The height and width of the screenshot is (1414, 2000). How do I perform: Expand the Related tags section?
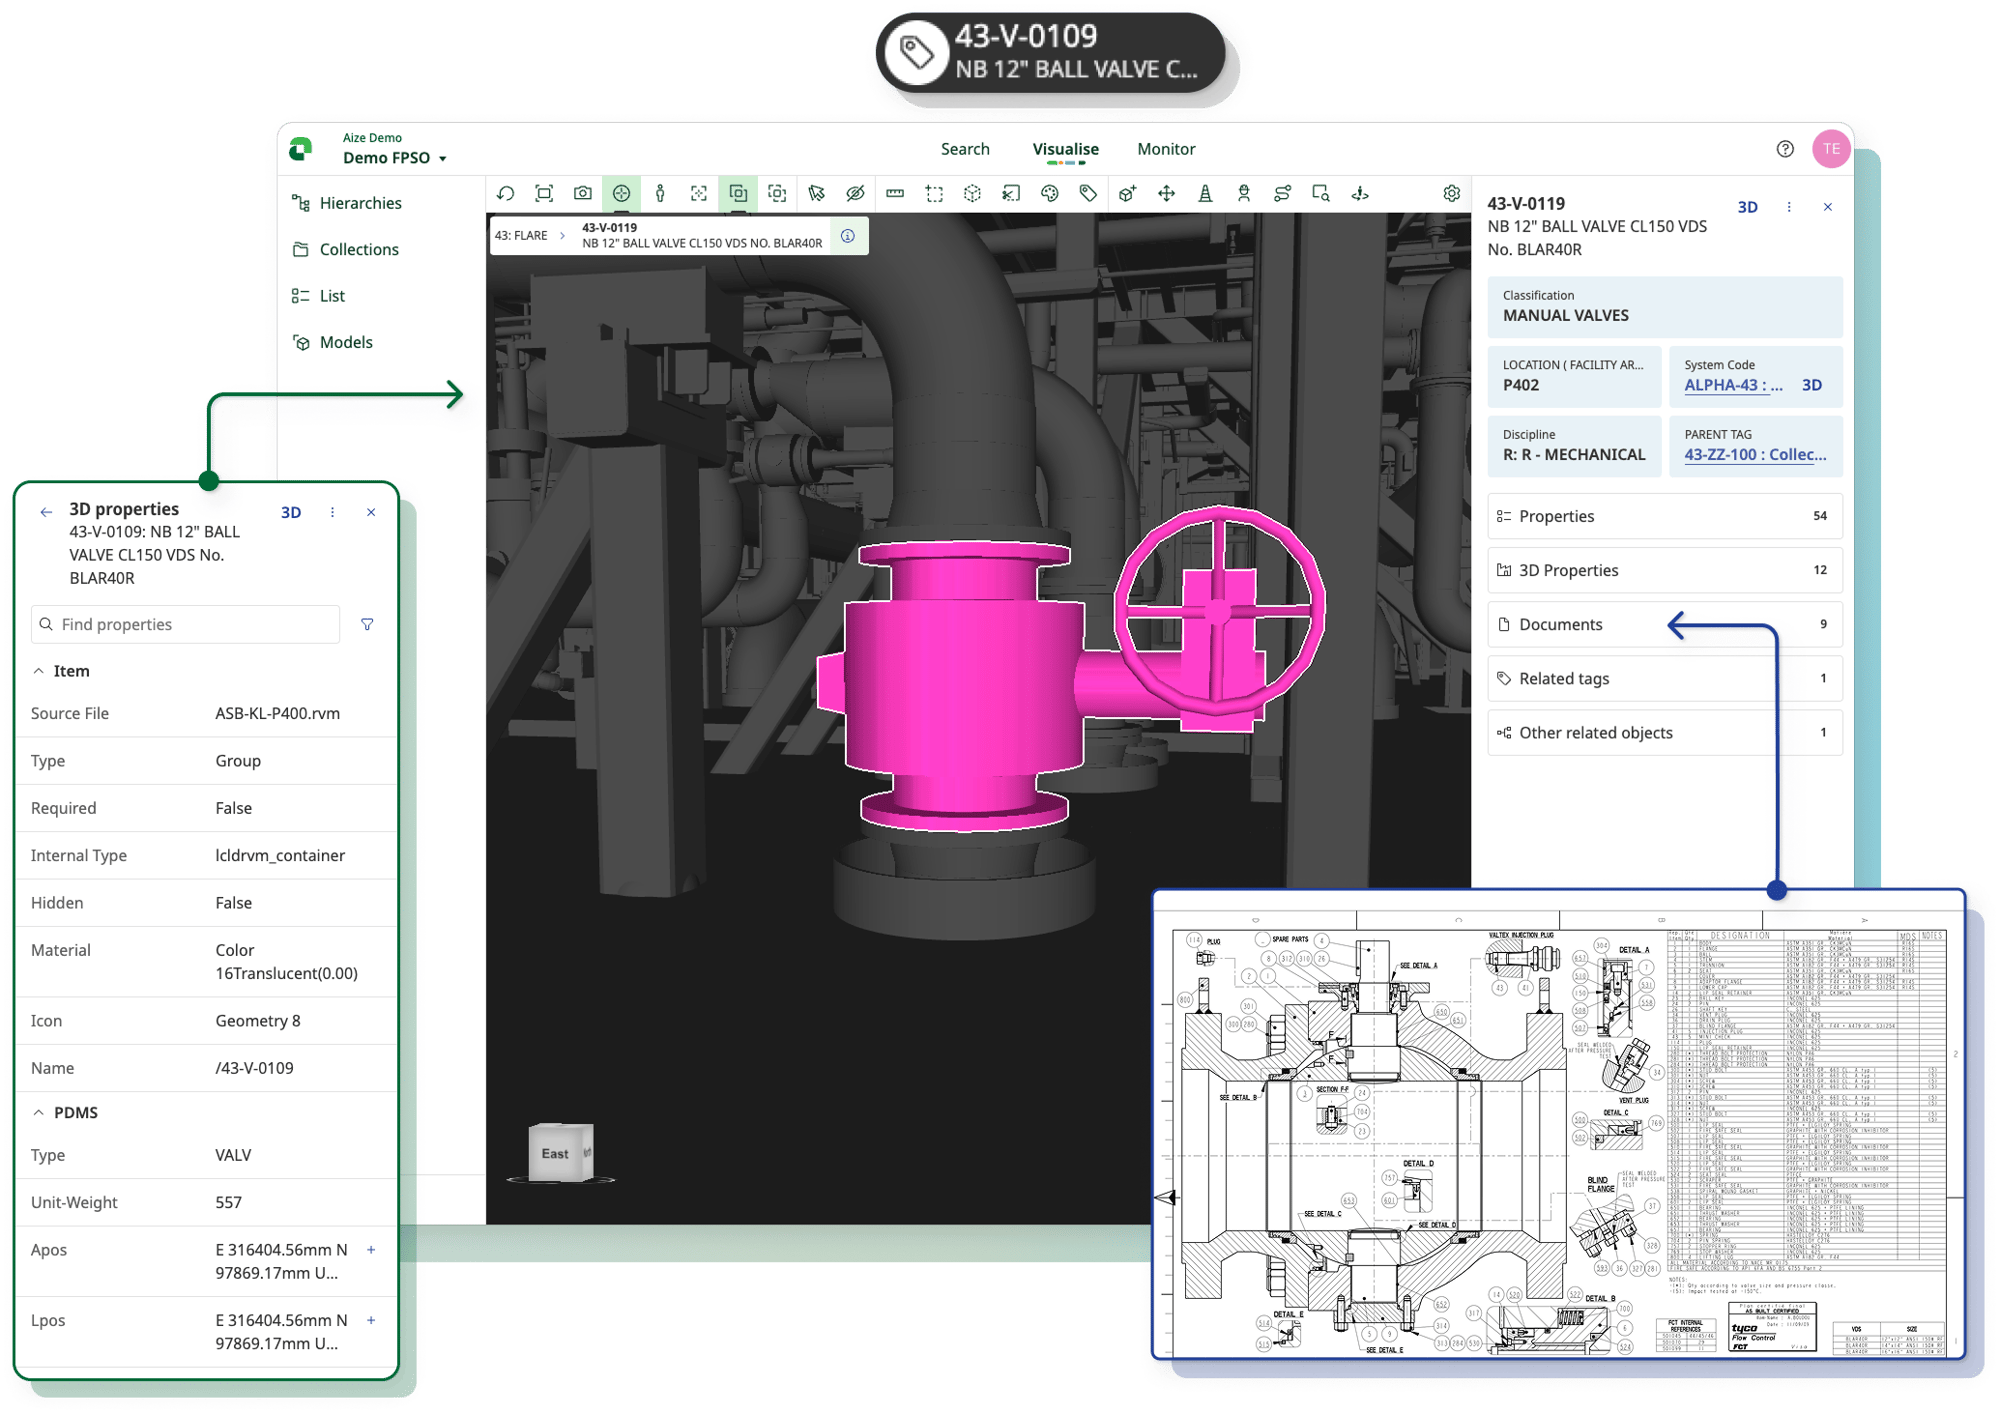tap(1665, 678)
